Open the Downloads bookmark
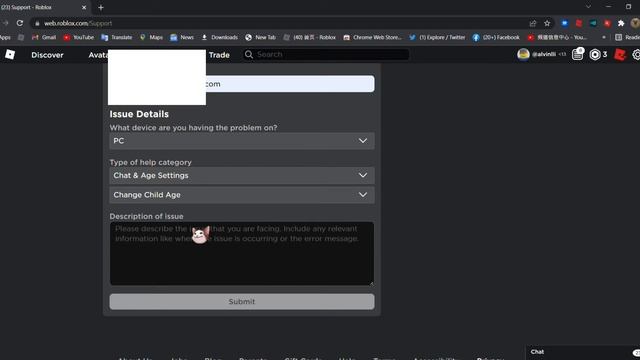Screen dimensions: 640x360 [x=220, y=37]
